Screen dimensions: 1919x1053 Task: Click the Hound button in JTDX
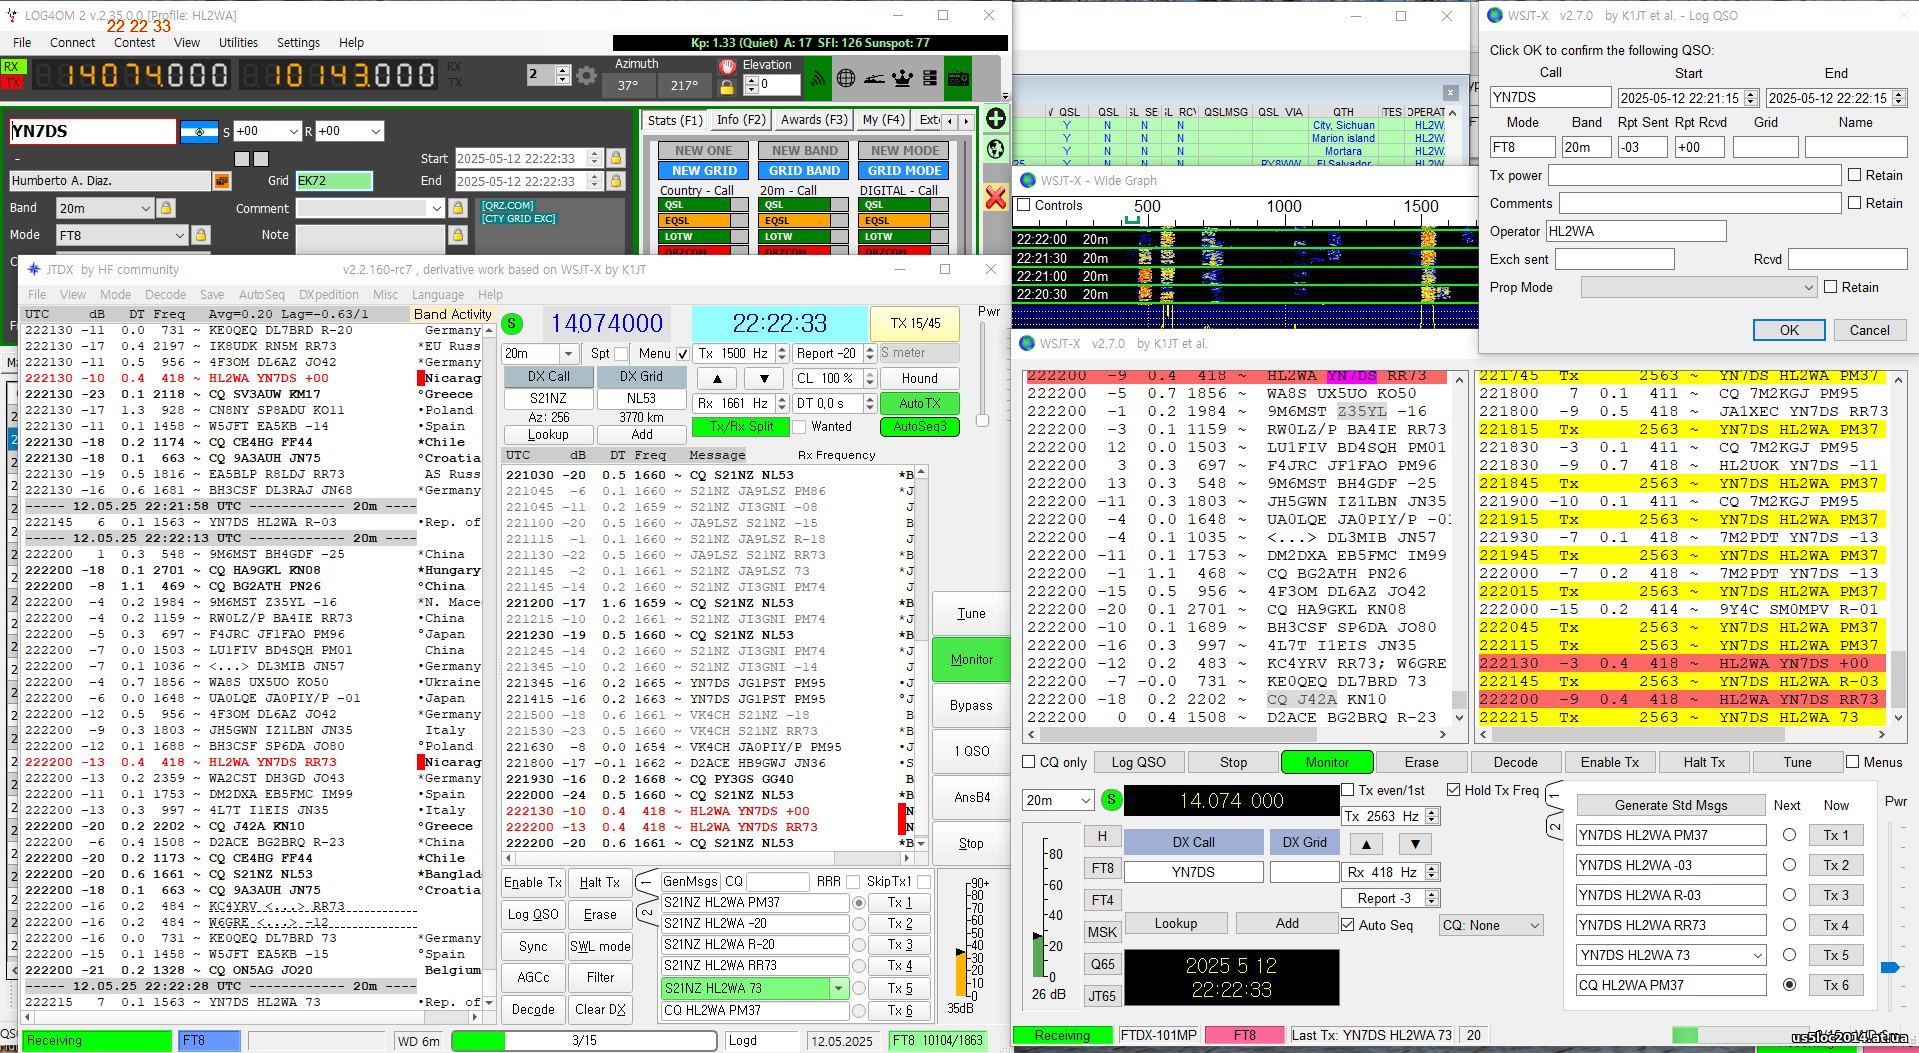coord(919,378)
